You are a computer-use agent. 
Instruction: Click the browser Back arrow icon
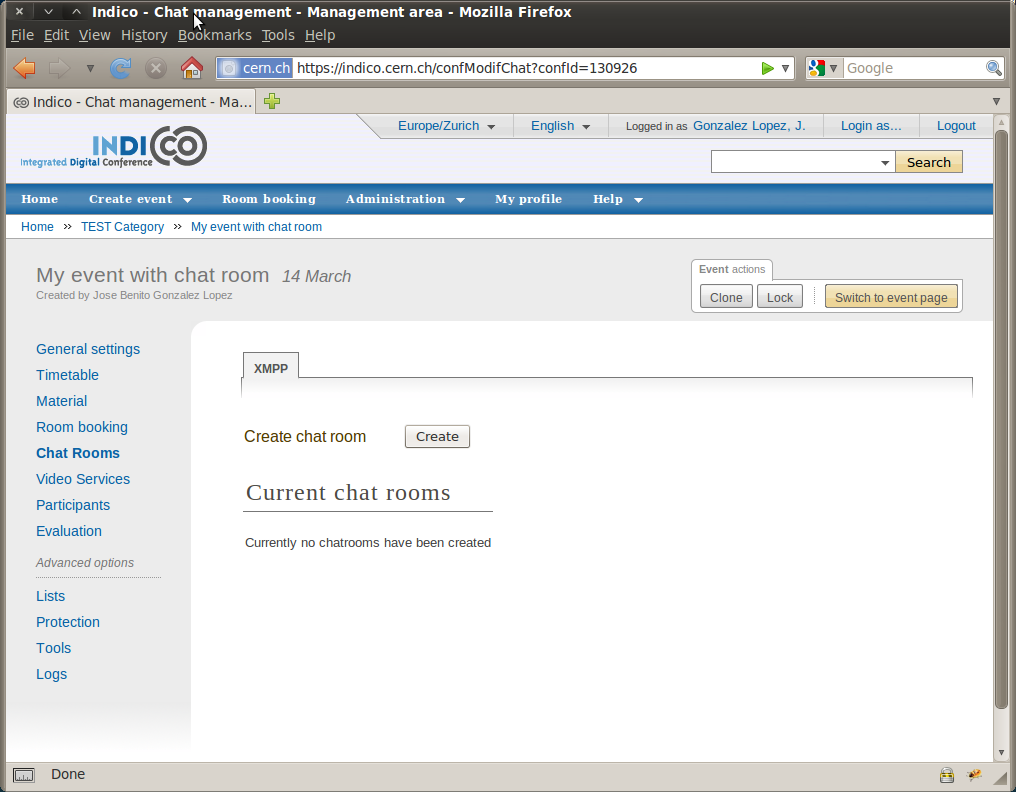pyautogui.click(x=25, y=68)
